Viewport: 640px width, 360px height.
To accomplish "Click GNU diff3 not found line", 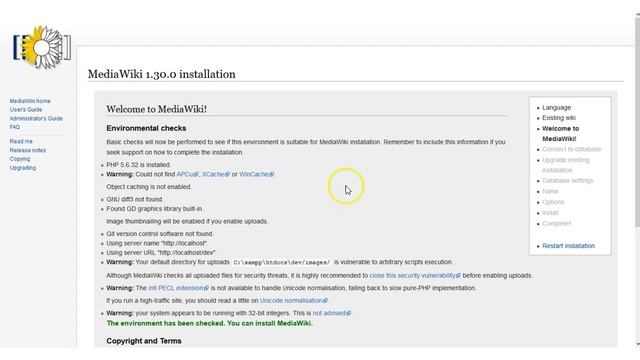I will [x=134, y=199].
